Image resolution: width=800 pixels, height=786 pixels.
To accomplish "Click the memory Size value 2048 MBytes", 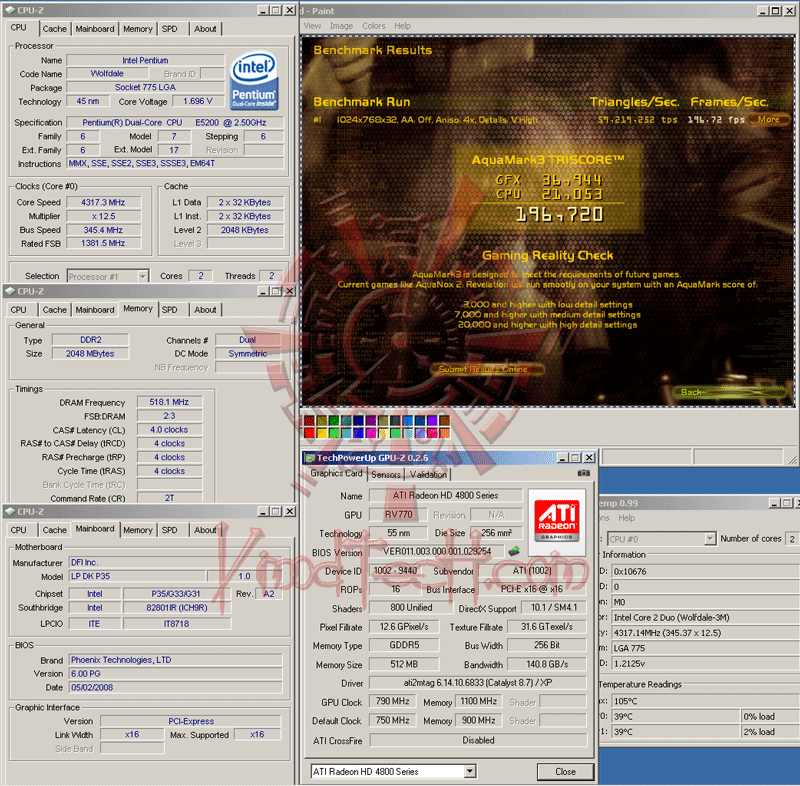I will (90, 353).
